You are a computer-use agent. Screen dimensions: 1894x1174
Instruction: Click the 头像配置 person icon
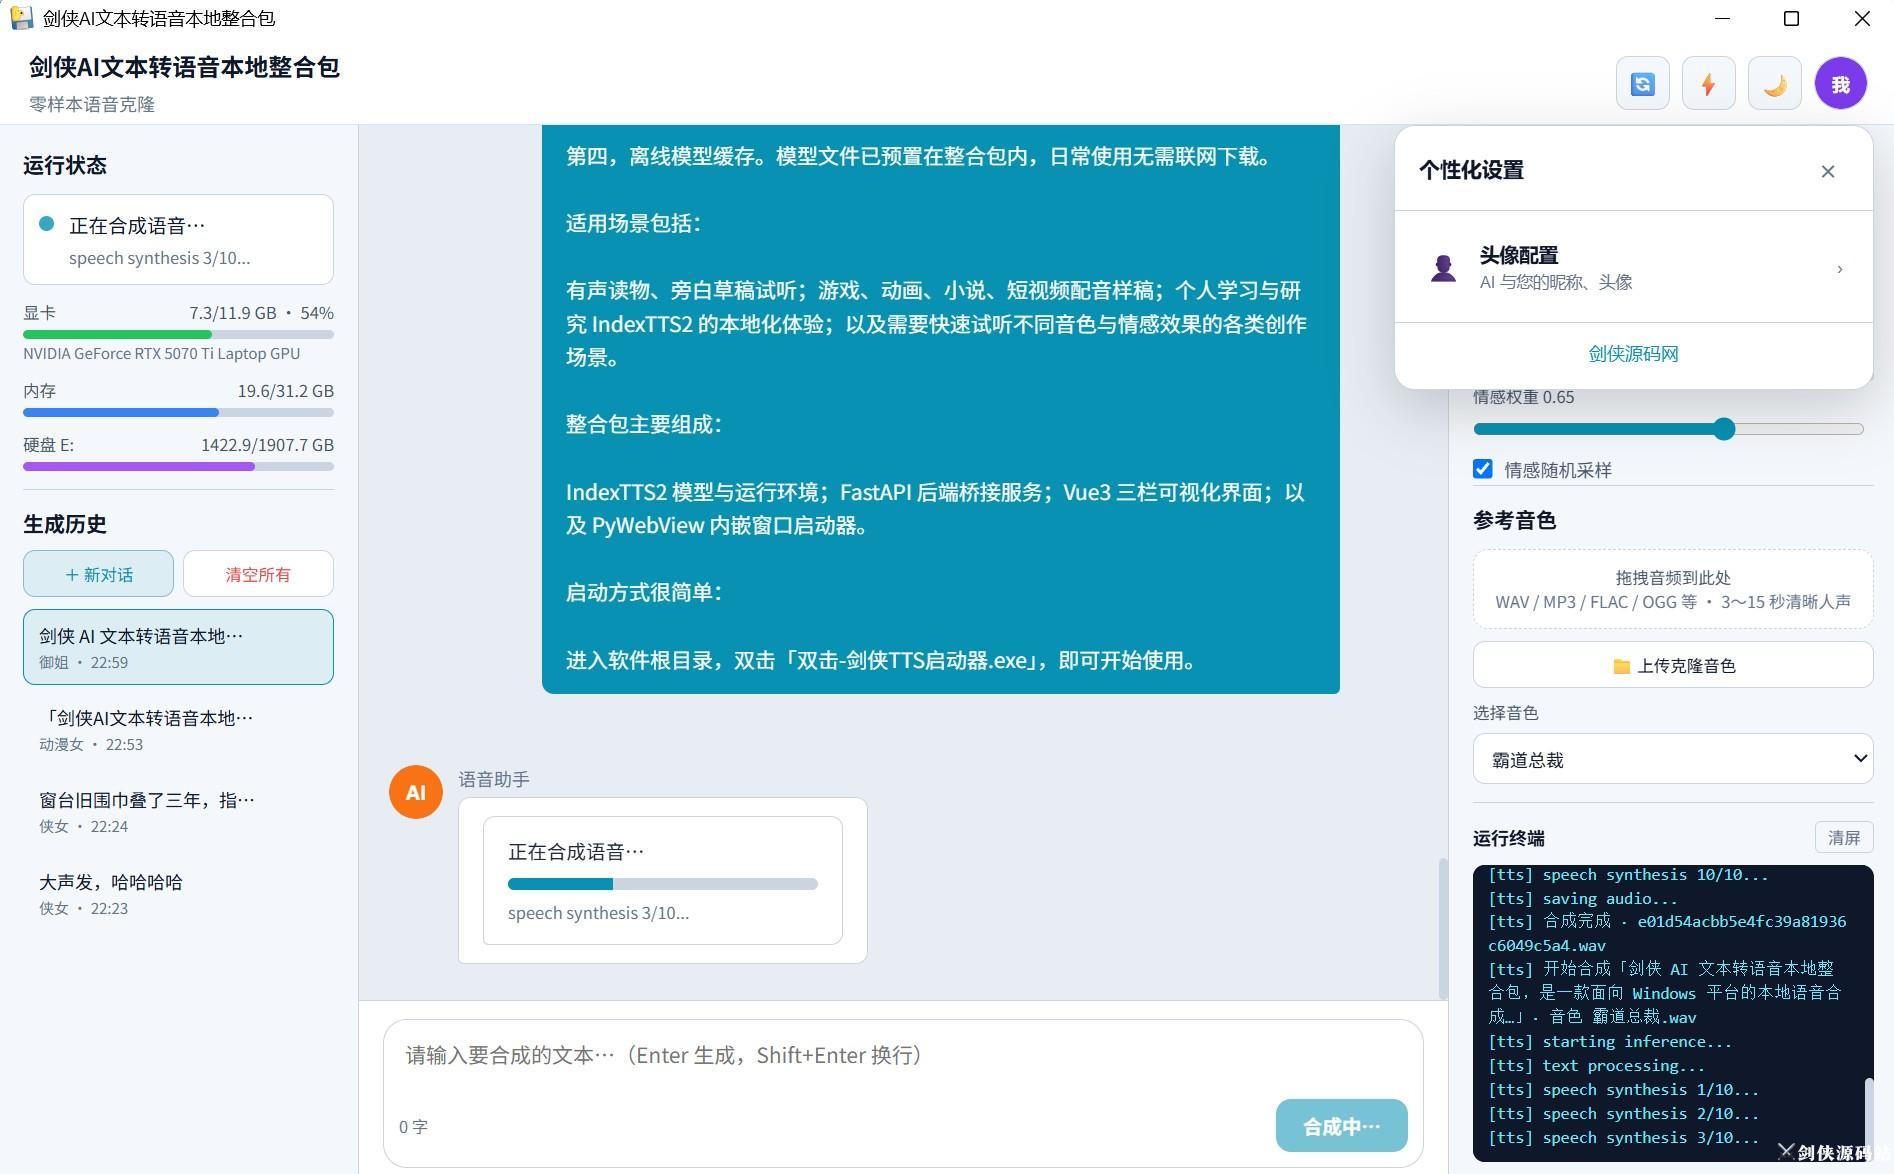click(x=1443, y=268)
